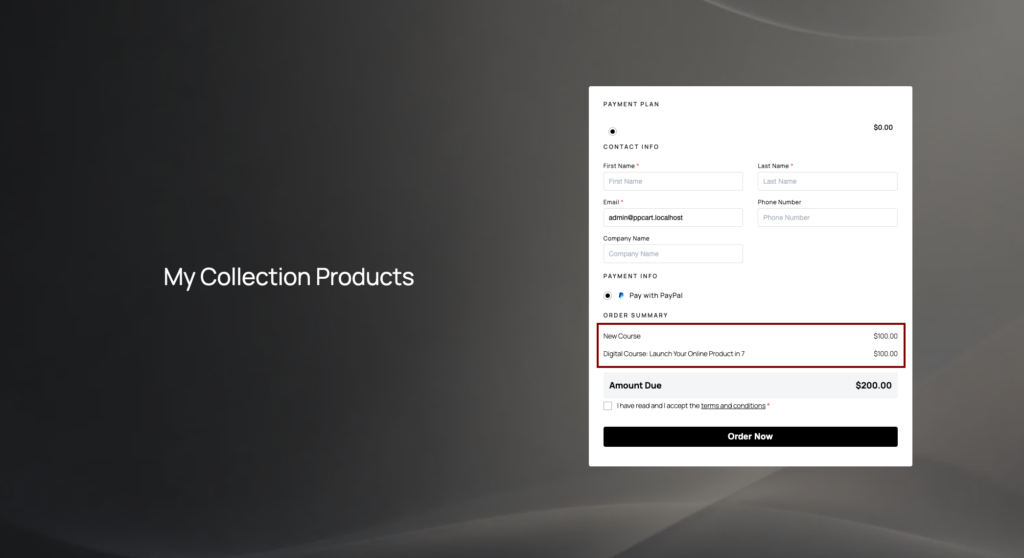1024x558 pixels.
Task: Click the Email field containing admin@ppcart.localhost
Action: coord(673,218)
